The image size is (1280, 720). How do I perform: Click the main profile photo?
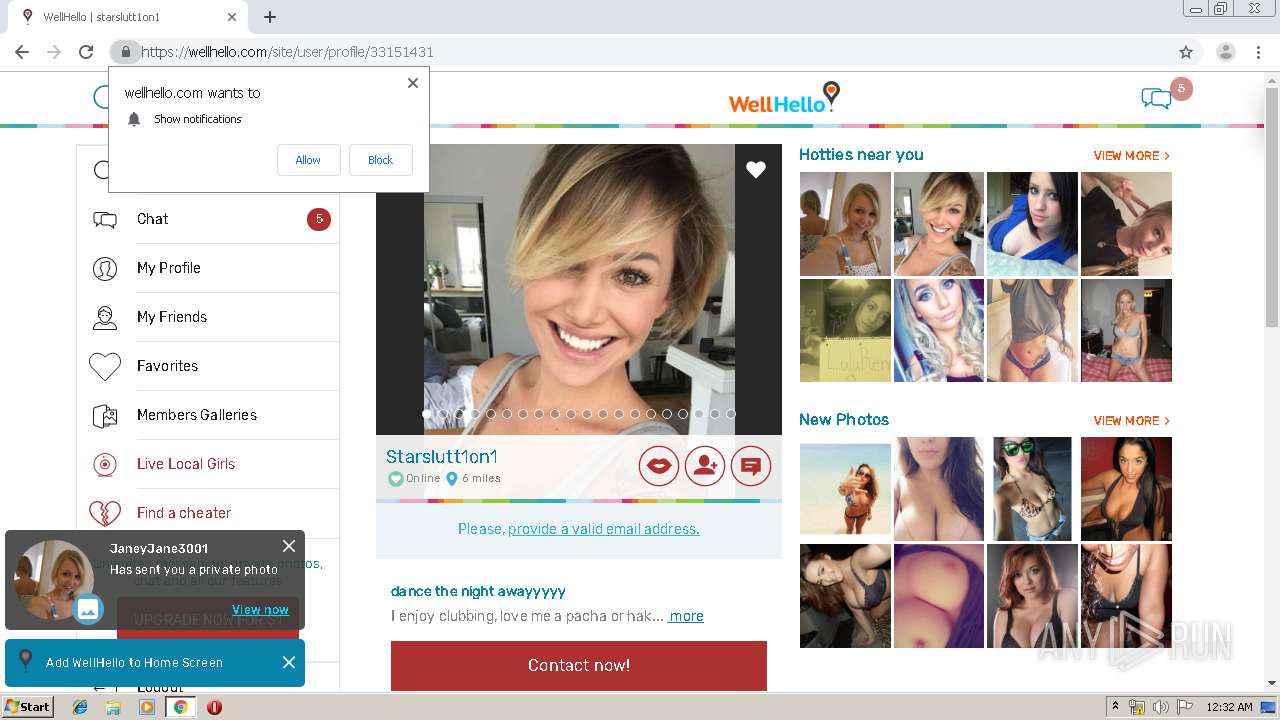pyautogui.click(x=579, y=289)
